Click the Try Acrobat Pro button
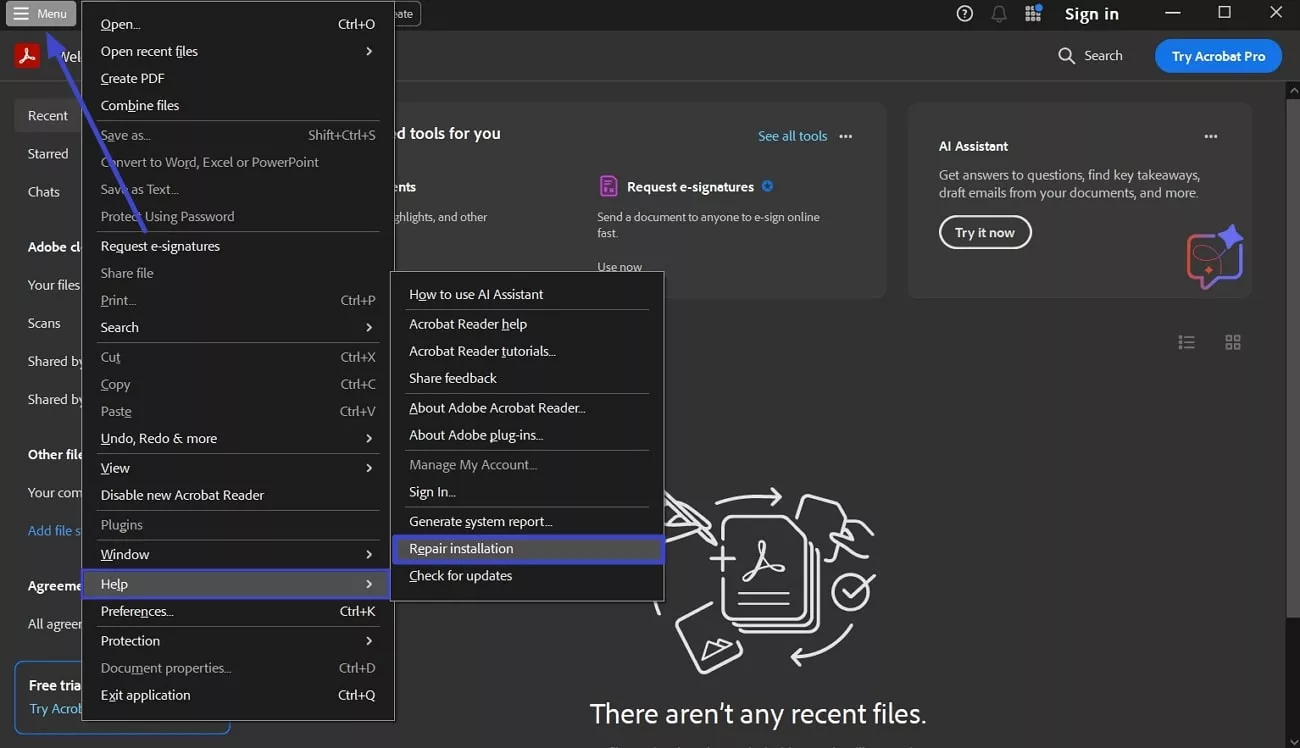The height and width of the screenshot is (748, 1300). pyautogui.click(x=1217, y=55)
